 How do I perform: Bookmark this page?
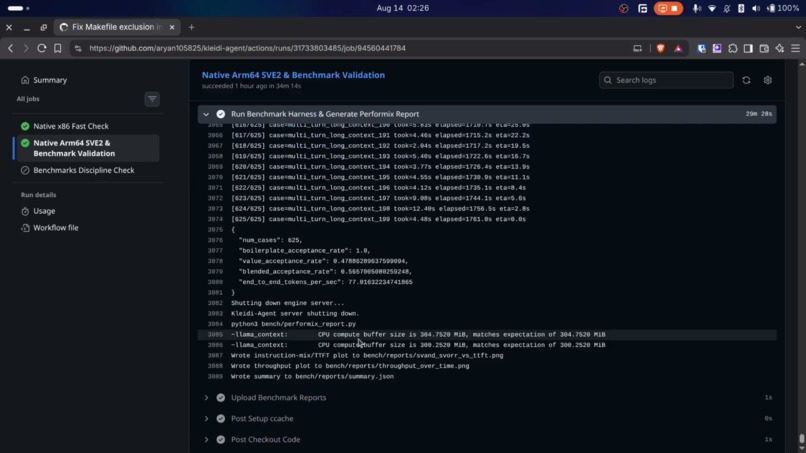(x=58, y=48)
